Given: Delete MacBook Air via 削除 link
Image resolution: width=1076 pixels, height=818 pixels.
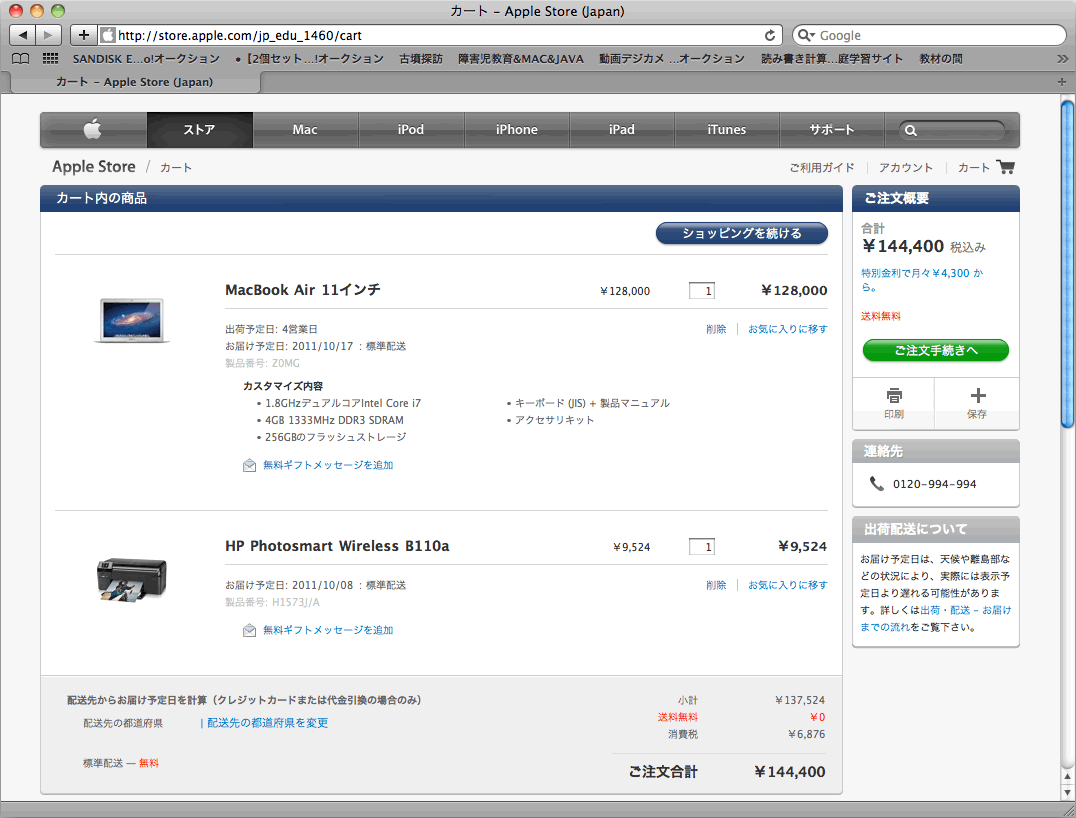Looking at the screenshot, I should point(716,329).
